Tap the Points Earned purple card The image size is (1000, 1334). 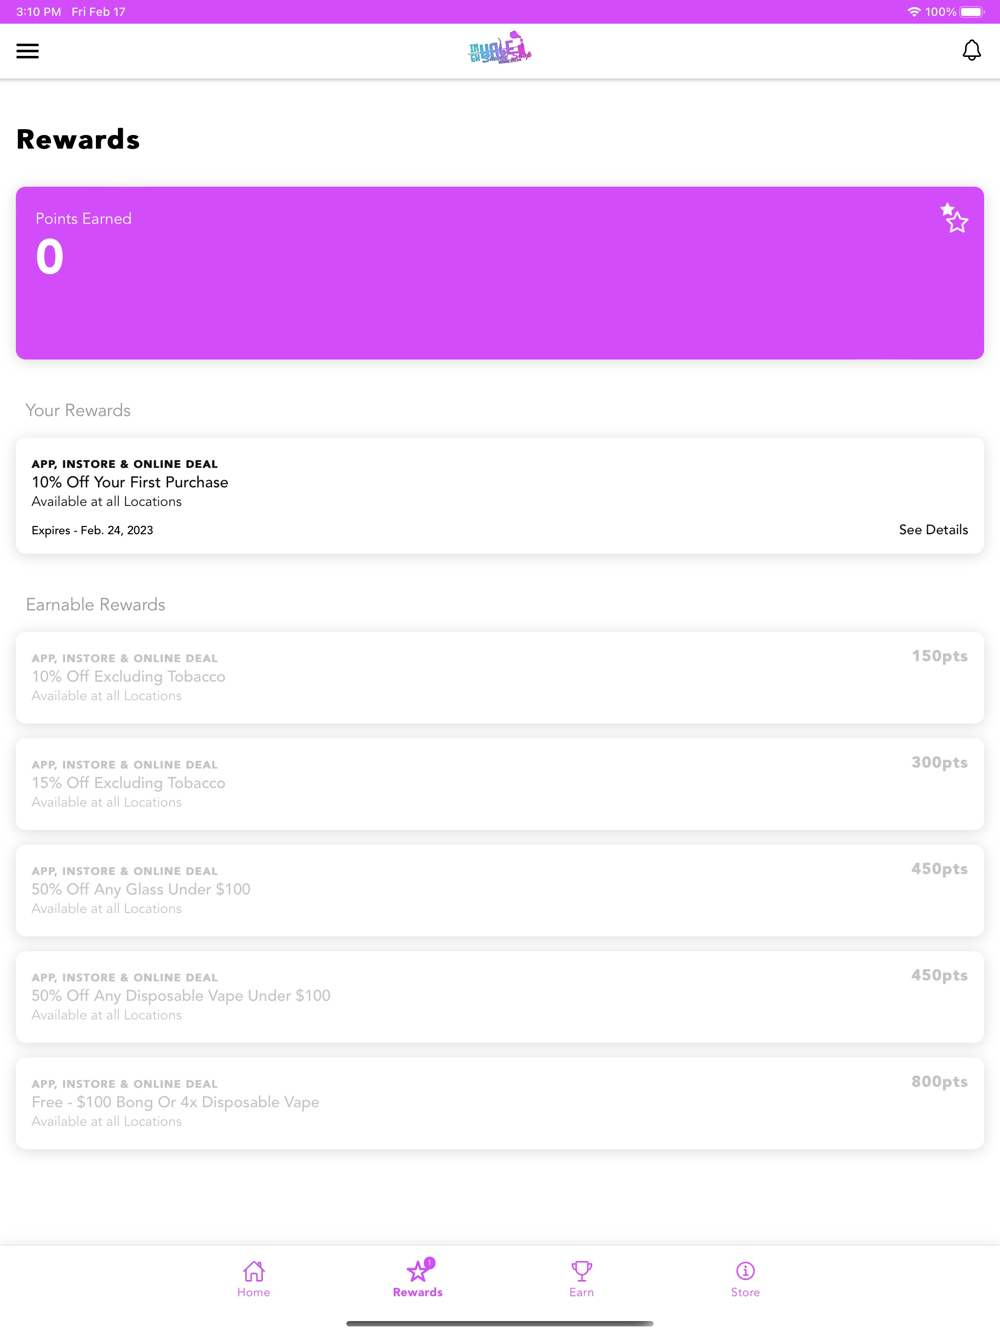coord(500,273)
